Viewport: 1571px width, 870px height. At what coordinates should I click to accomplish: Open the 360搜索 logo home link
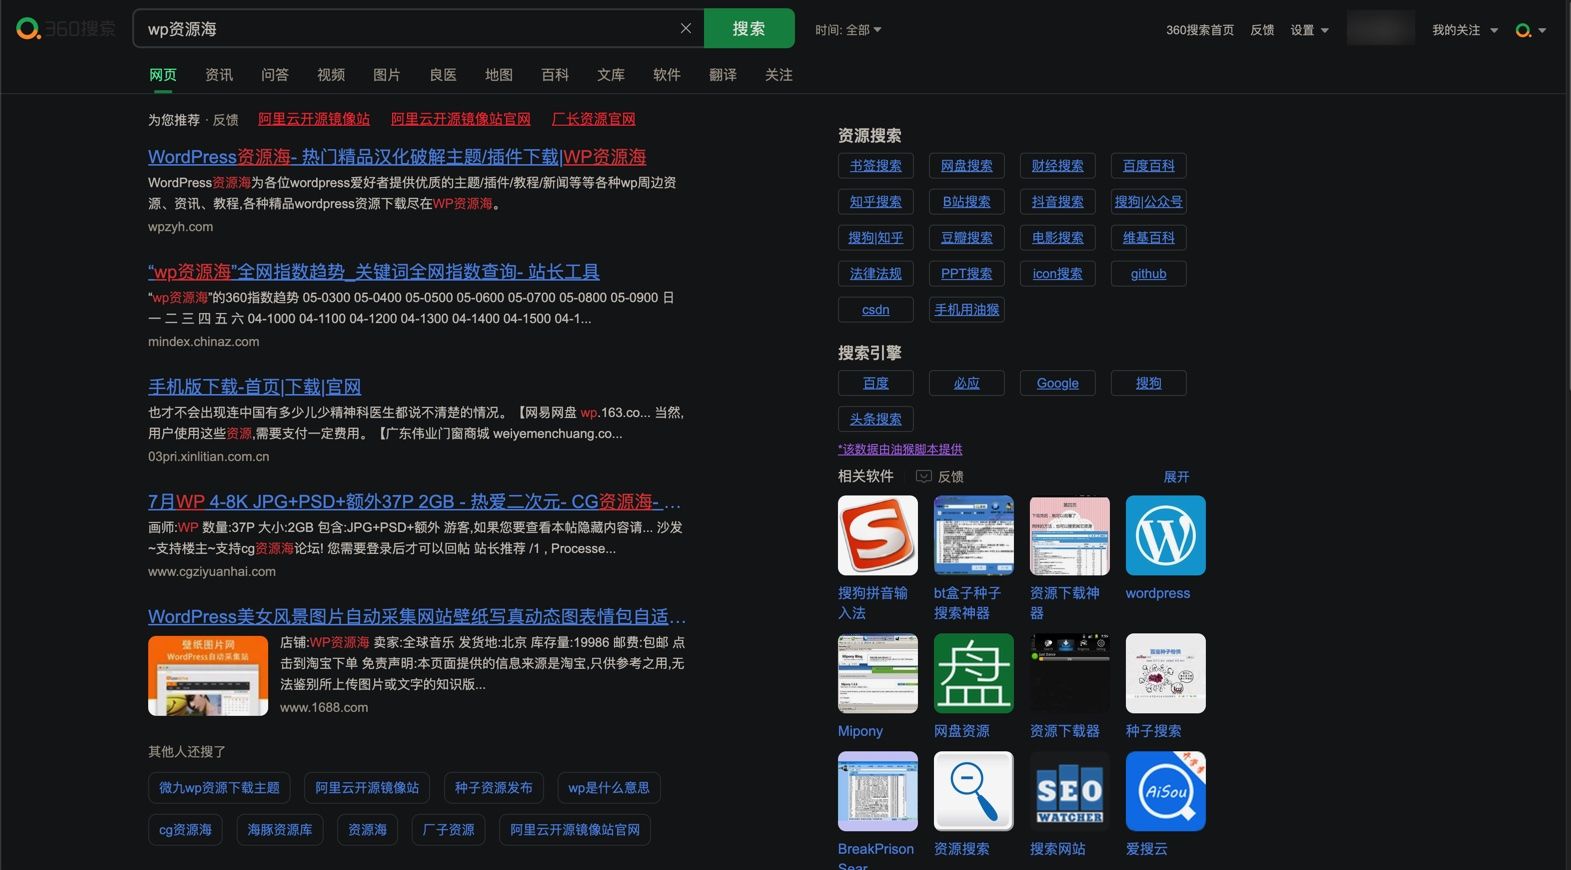(x=66, y=29)
